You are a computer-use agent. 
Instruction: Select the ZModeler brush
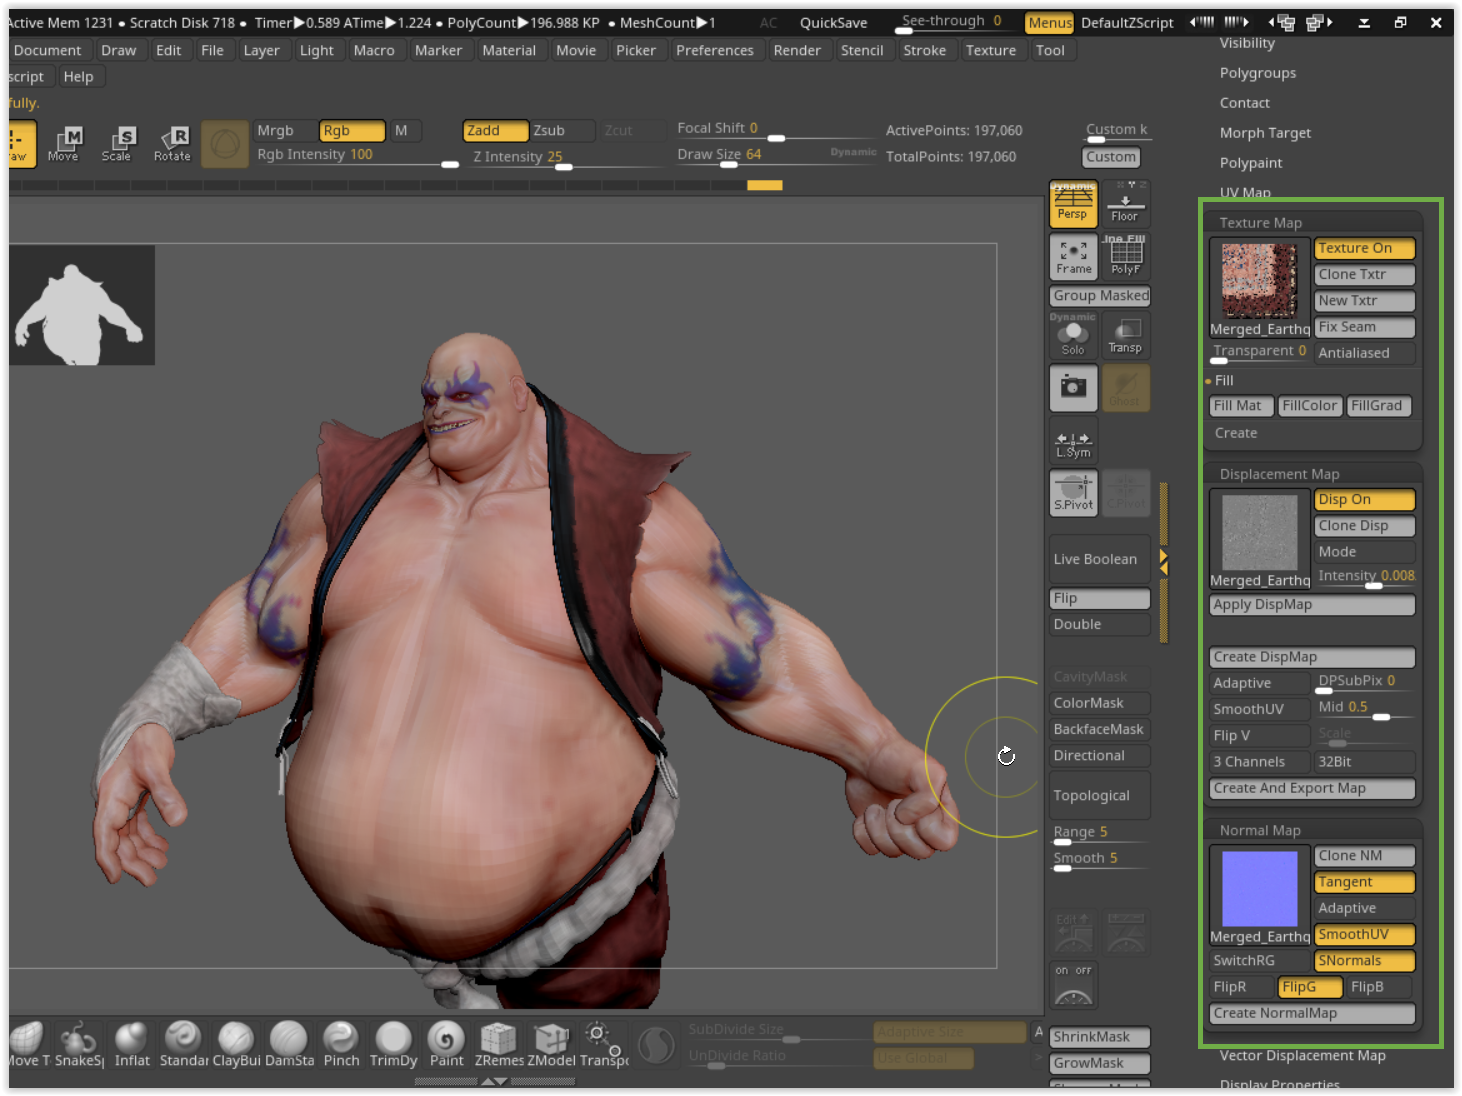(x=551, y=1044)
